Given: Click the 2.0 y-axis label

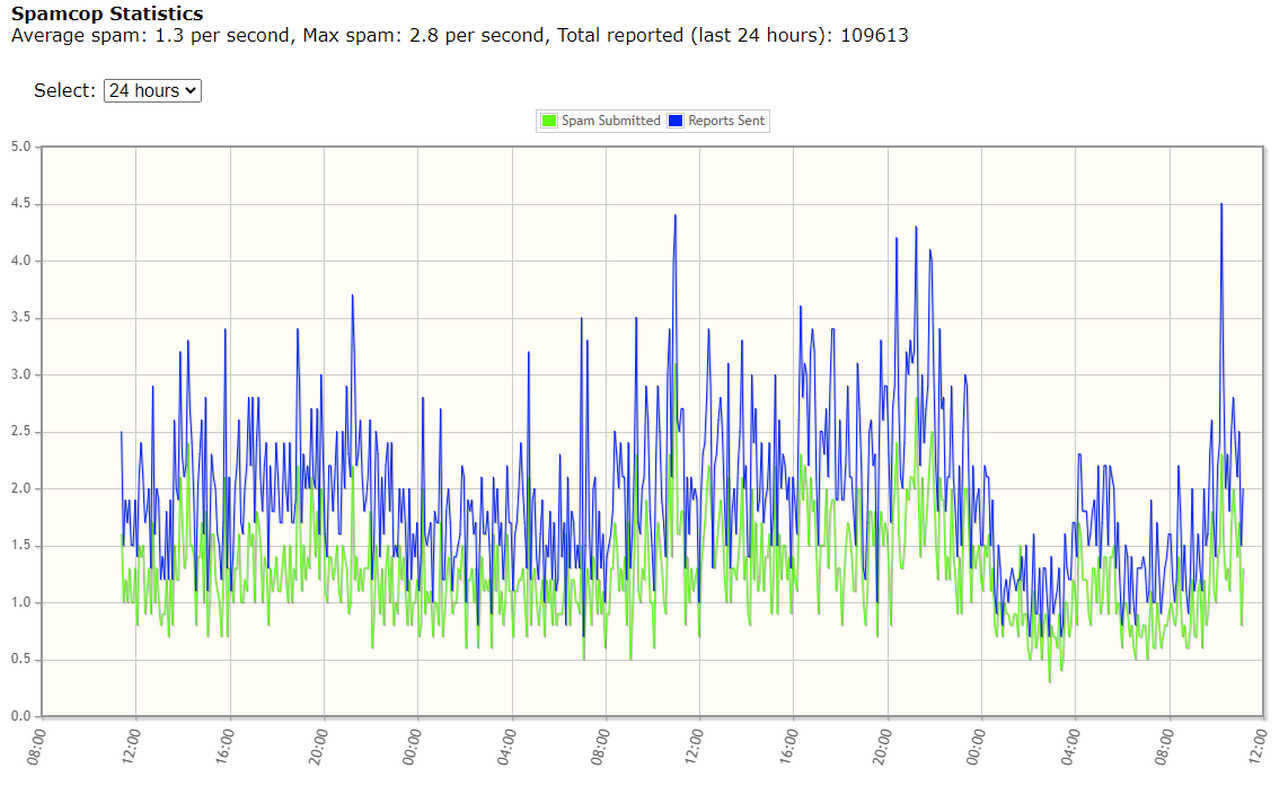Looking at the screenshot, I should pos(21,489).
